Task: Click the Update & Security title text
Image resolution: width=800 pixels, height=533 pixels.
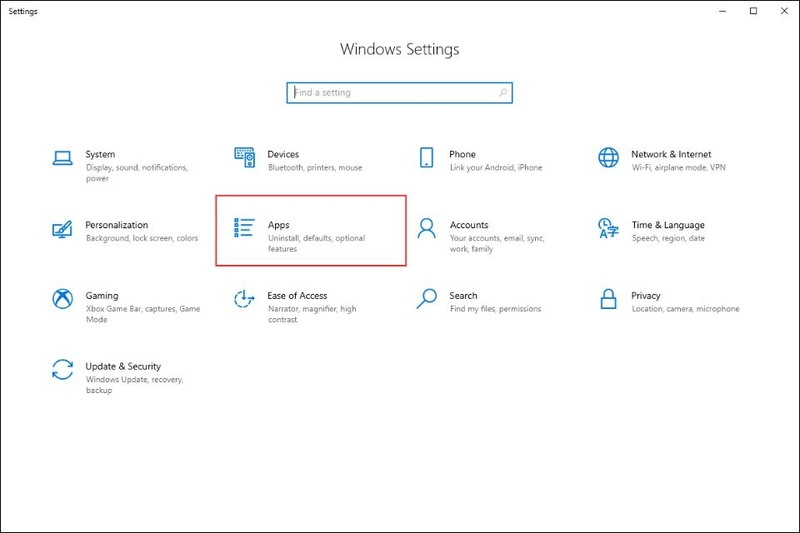Action: 123,367
